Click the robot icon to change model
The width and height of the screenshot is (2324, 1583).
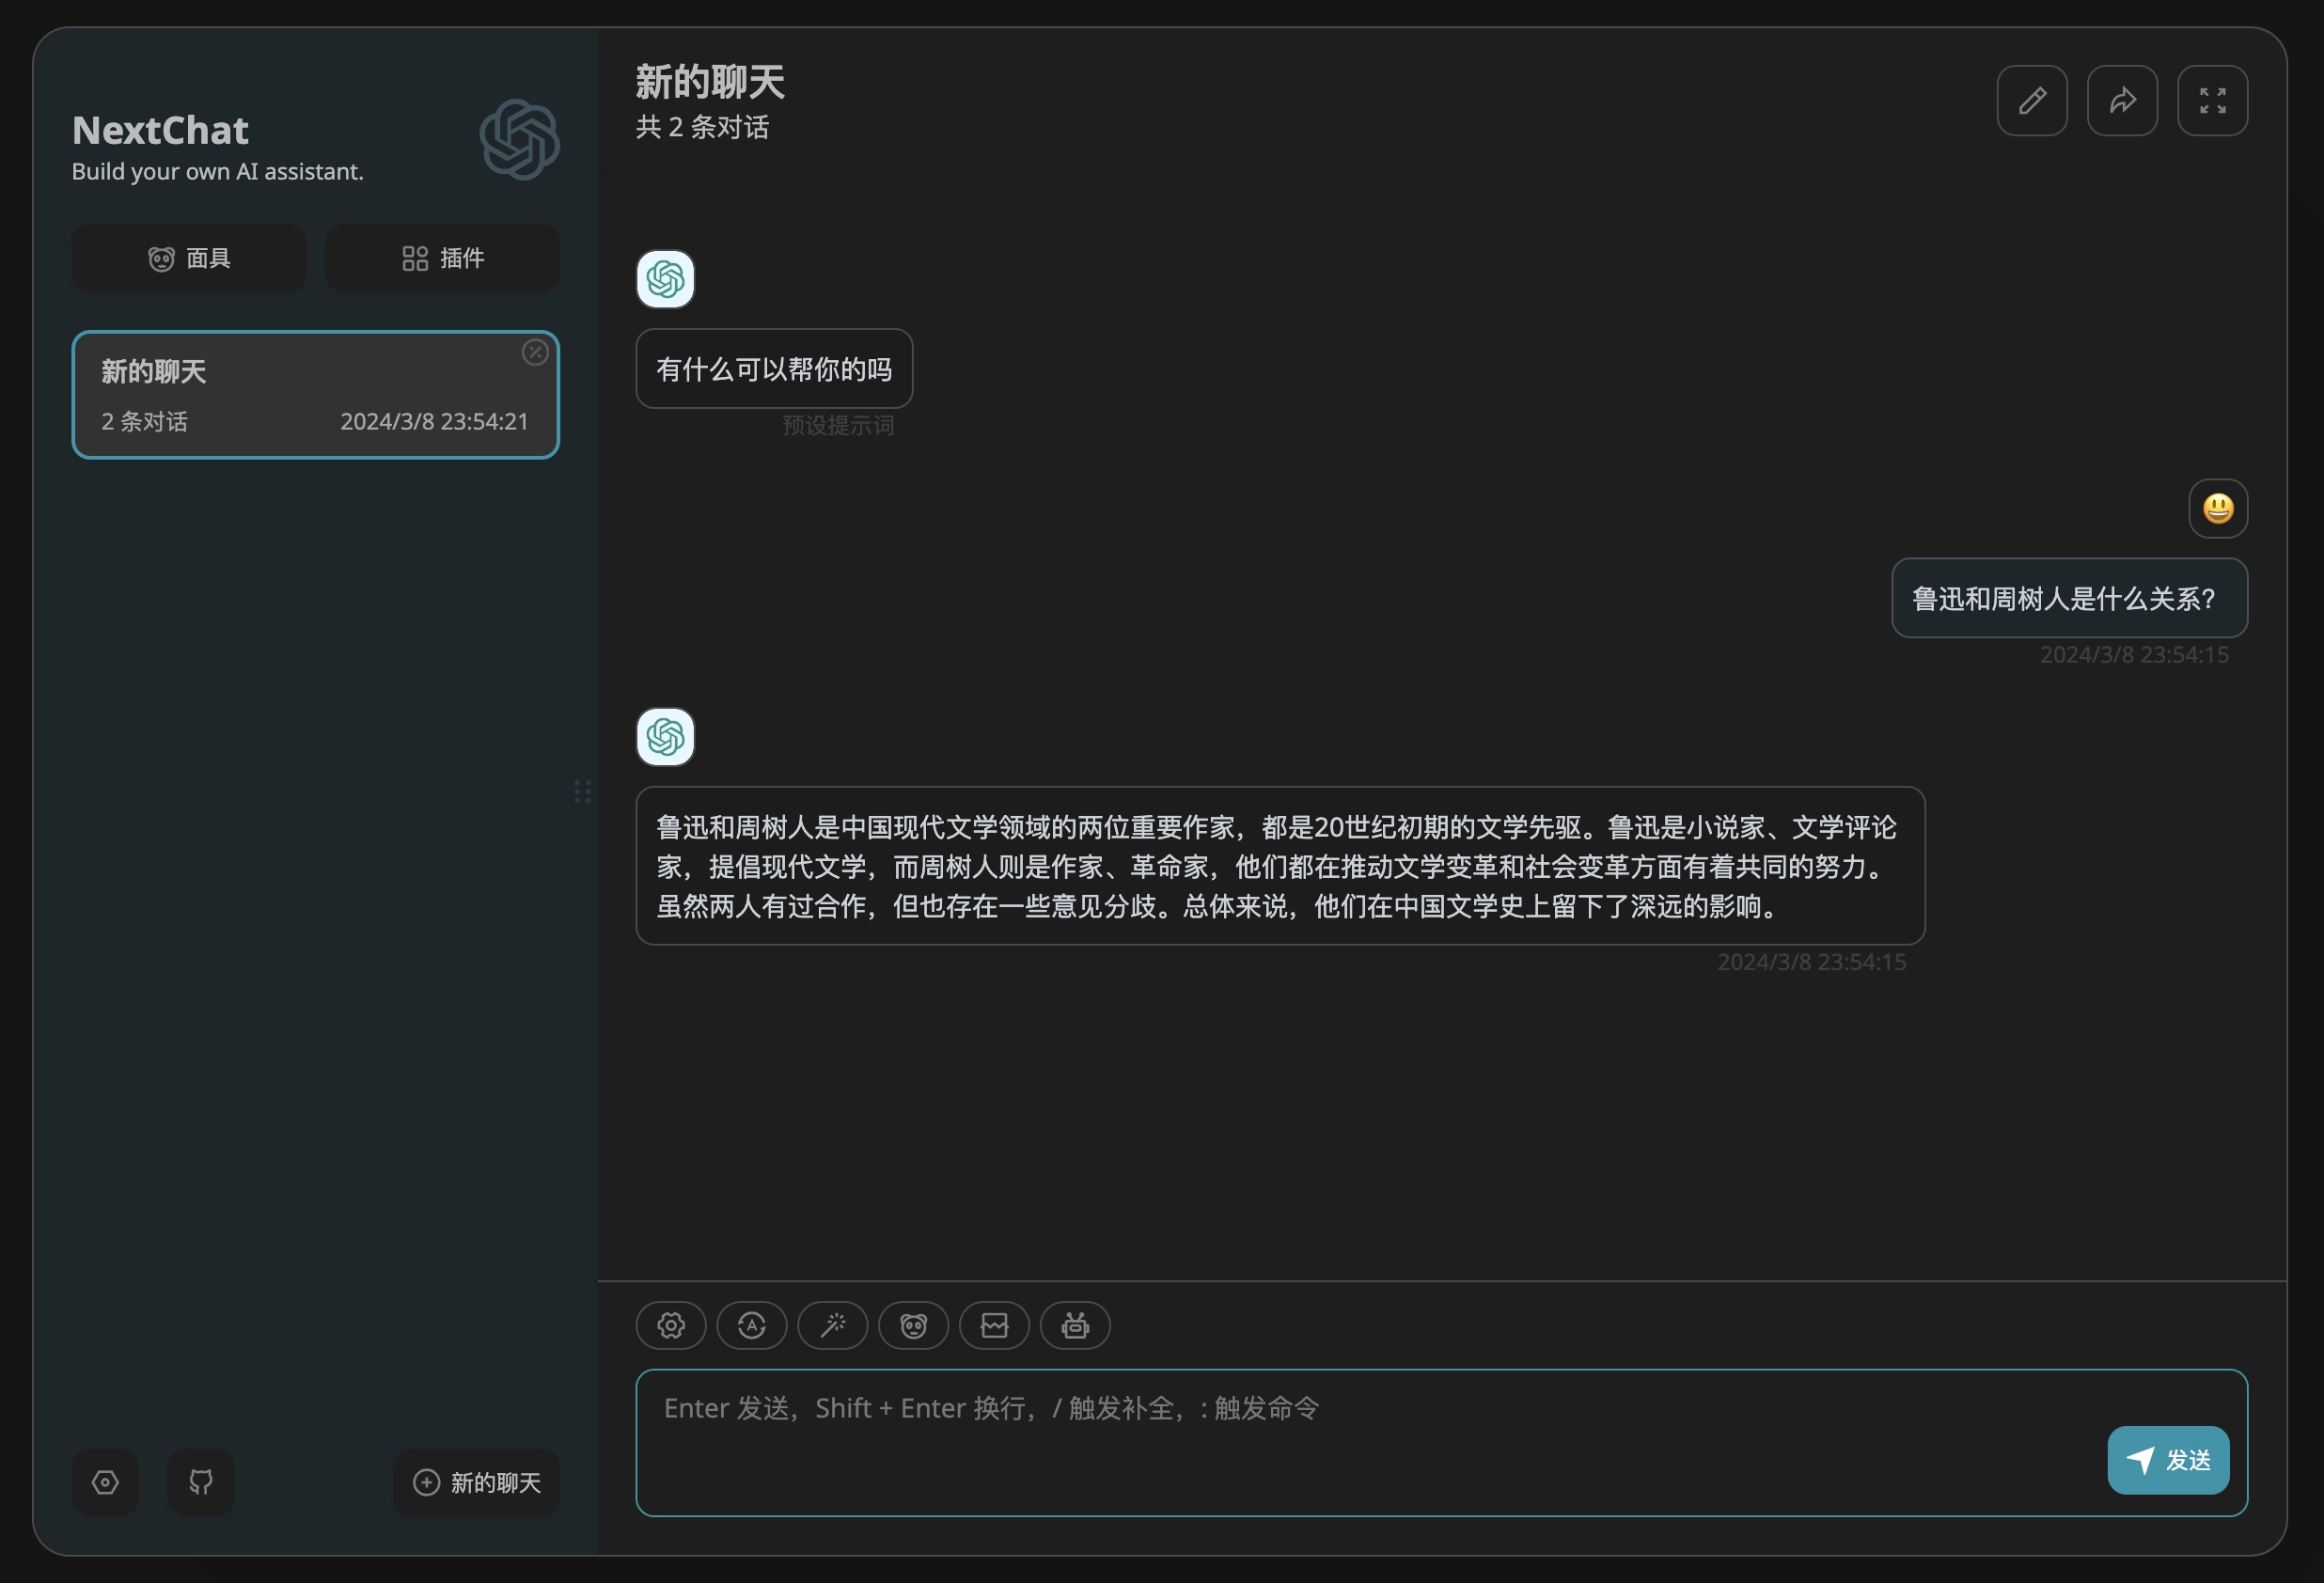click(1075, 1326)
